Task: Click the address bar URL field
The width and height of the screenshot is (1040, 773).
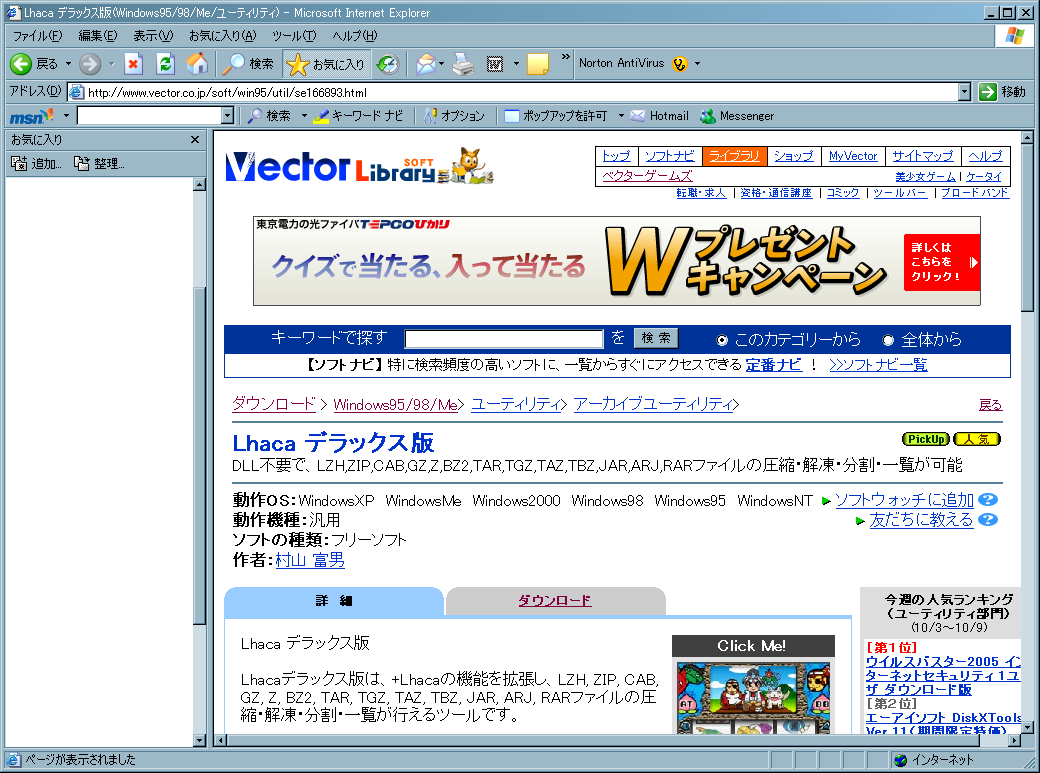Action: point(513,92)
